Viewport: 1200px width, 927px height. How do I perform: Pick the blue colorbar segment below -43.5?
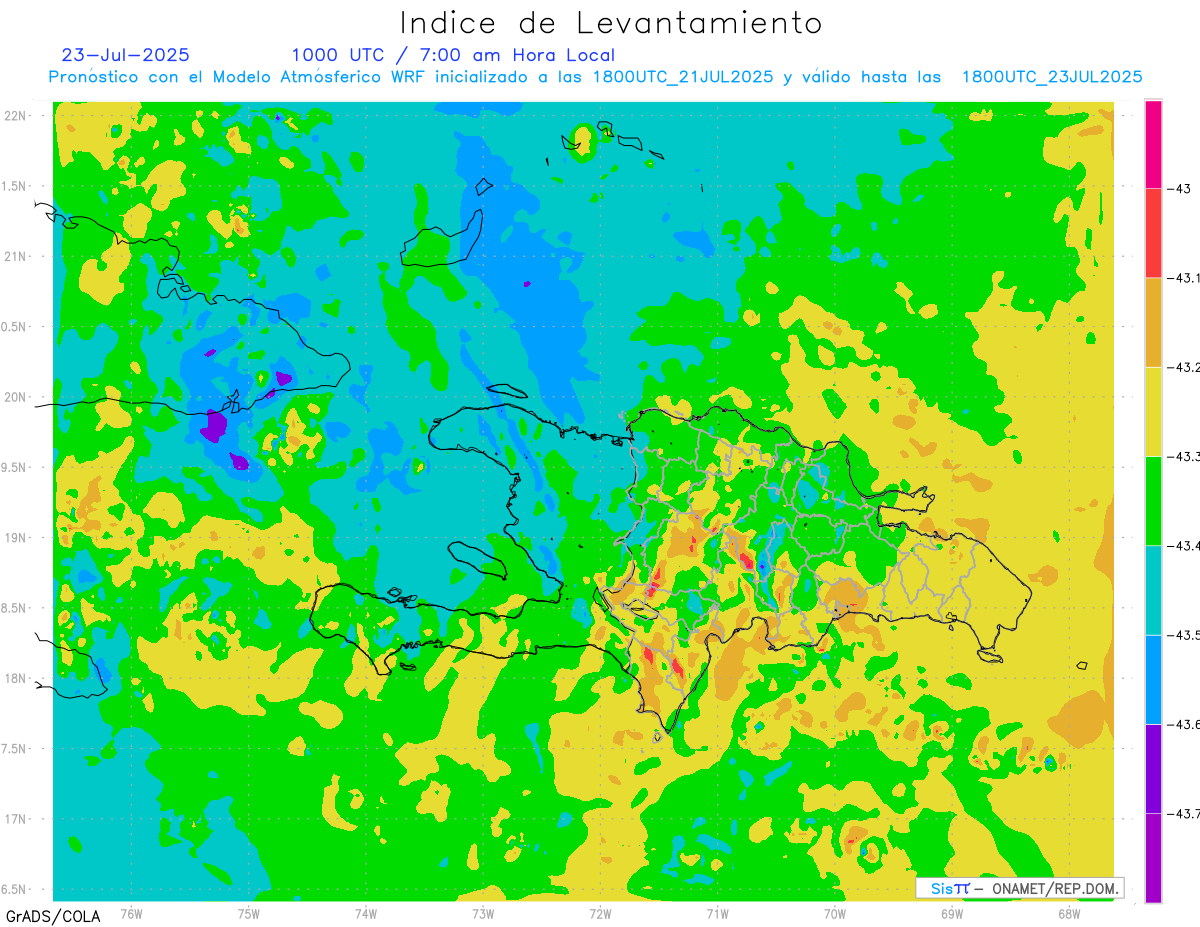coord(1153,679)
